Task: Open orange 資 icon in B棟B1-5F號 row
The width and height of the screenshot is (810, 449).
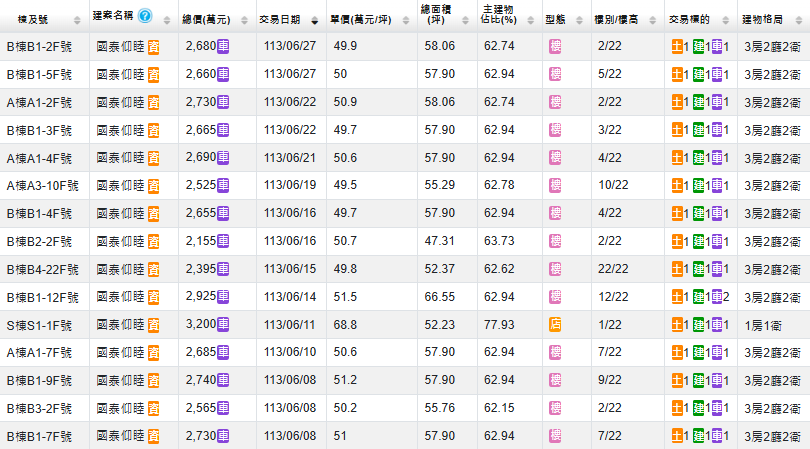Action: click(x=153, y=75)
